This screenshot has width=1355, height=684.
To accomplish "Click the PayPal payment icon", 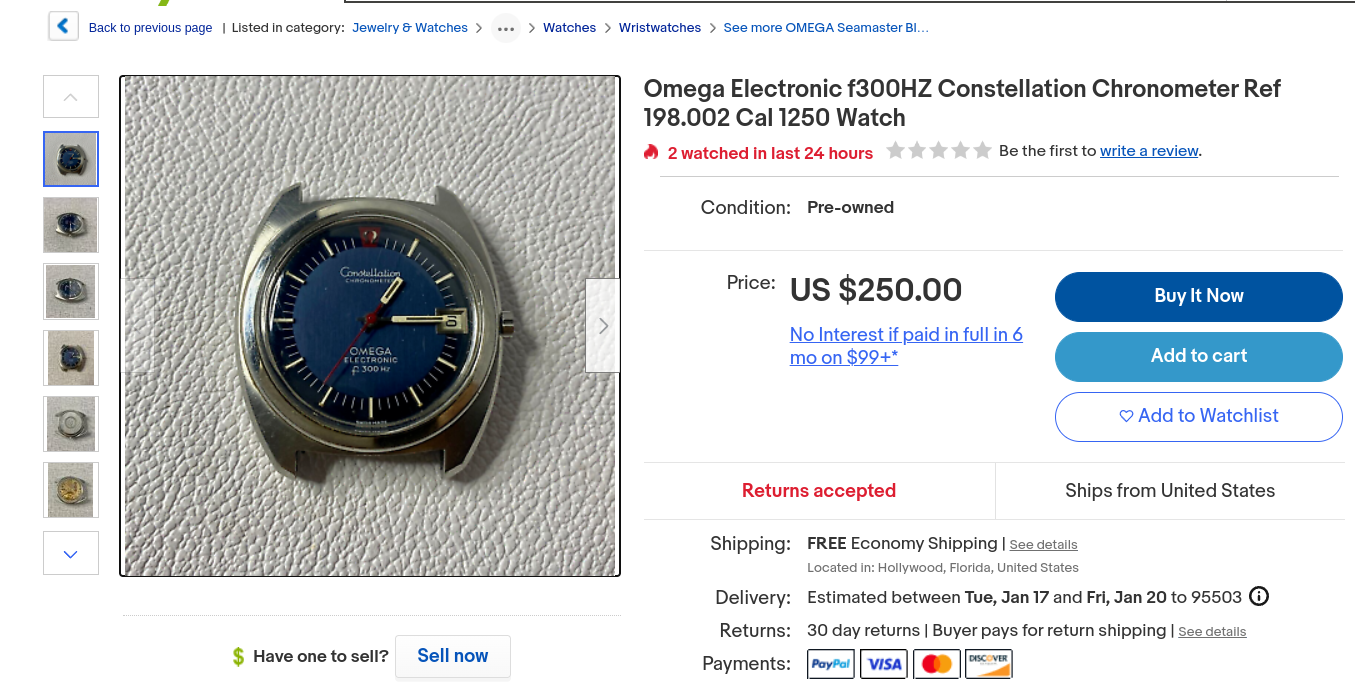I will (831, 664).
